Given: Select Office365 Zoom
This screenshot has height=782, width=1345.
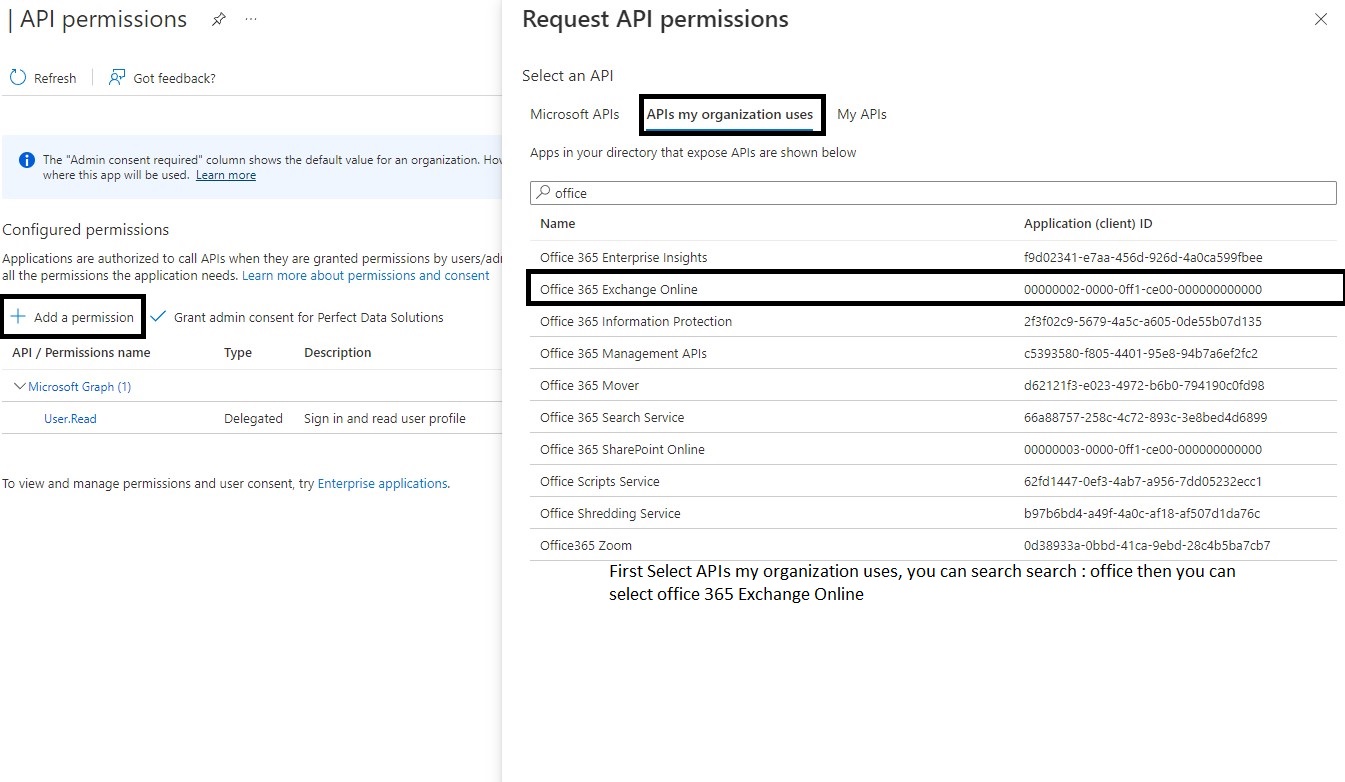Looking at the screenshot, I should tap(933, 545).
